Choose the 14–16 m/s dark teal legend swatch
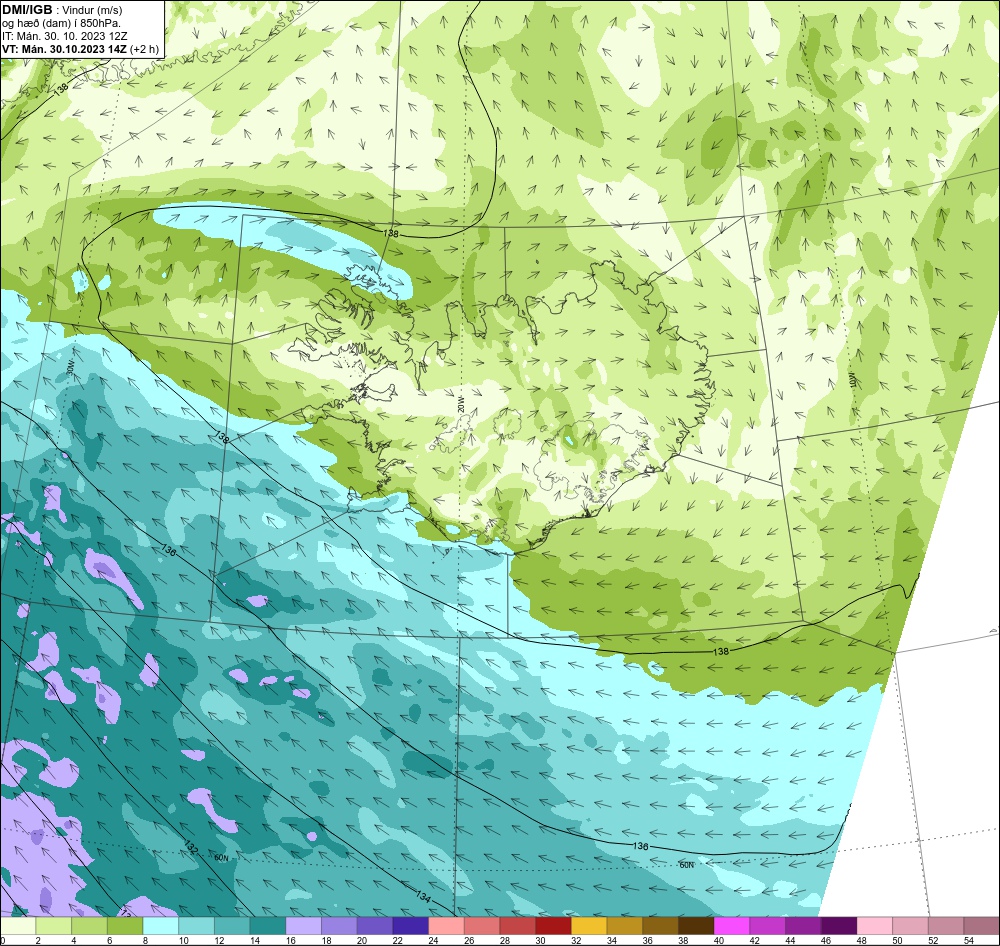 tap(268, 926)
